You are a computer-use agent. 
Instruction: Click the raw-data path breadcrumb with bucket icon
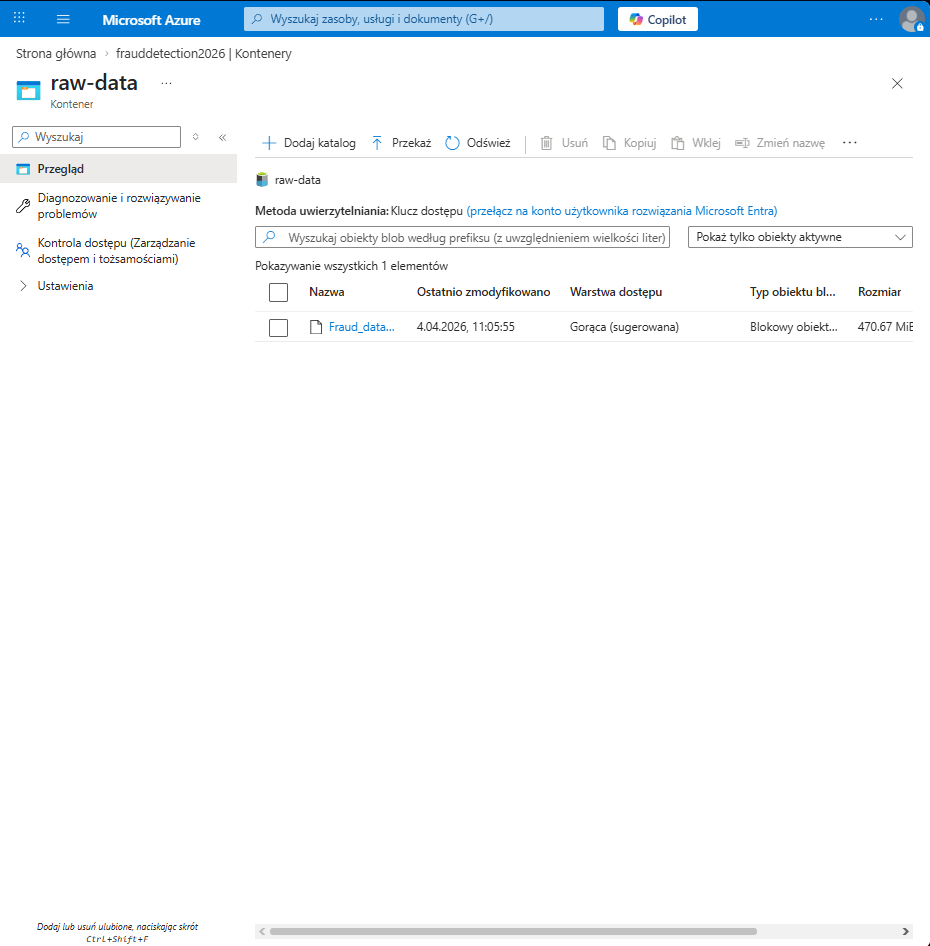[288, 180]
